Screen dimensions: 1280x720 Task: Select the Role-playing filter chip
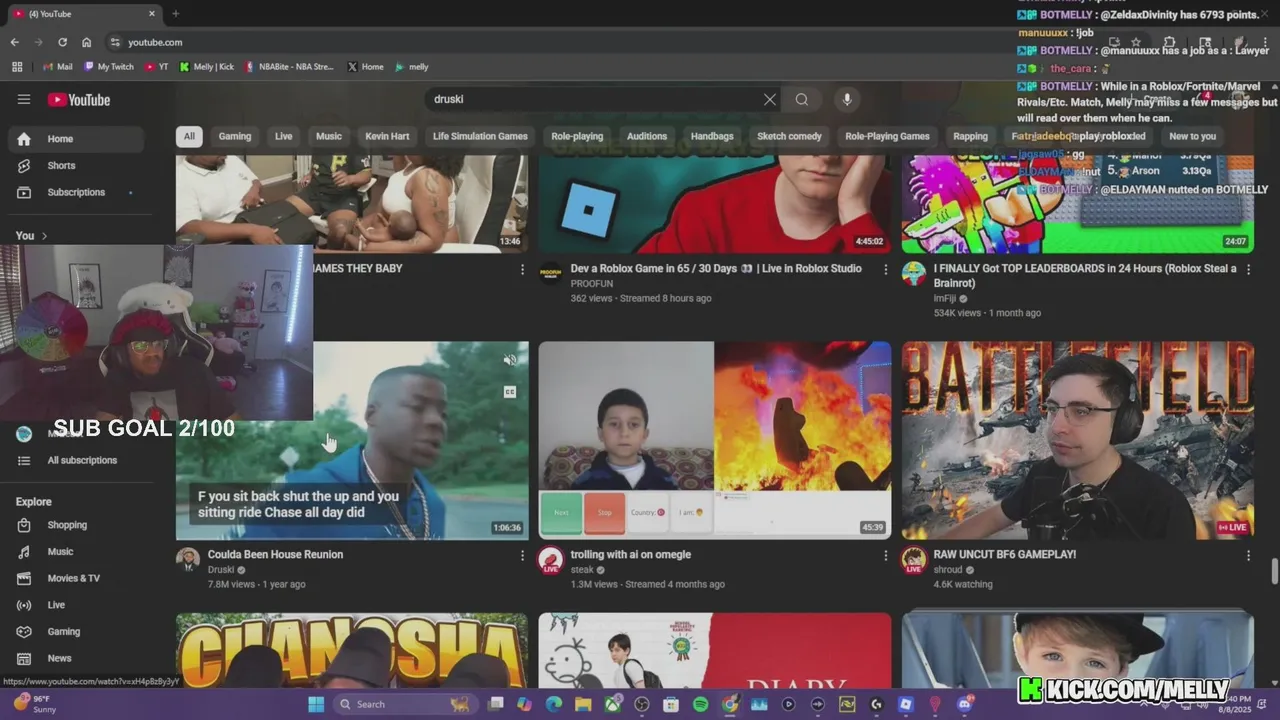point(577,136)
